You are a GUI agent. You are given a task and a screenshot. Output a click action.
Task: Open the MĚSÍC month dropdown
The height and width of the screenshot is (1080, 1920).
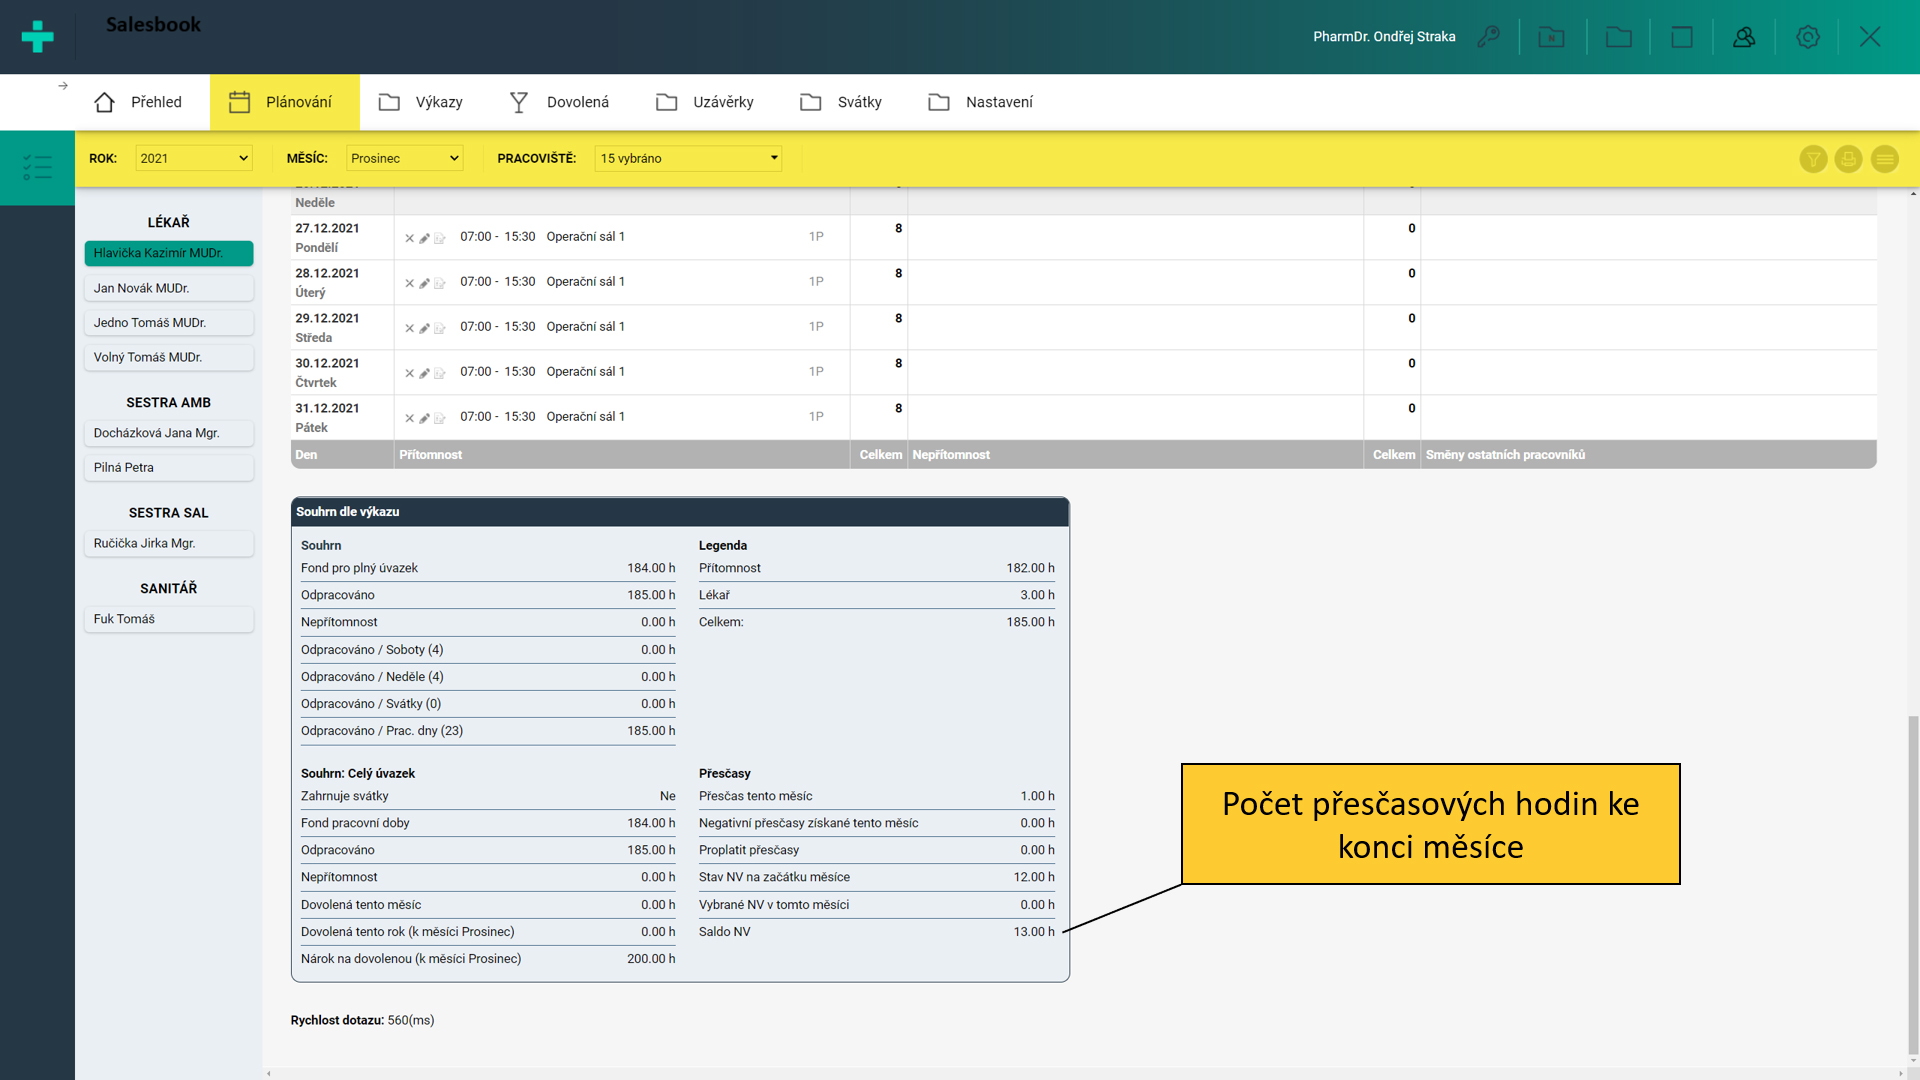(404, 158)
